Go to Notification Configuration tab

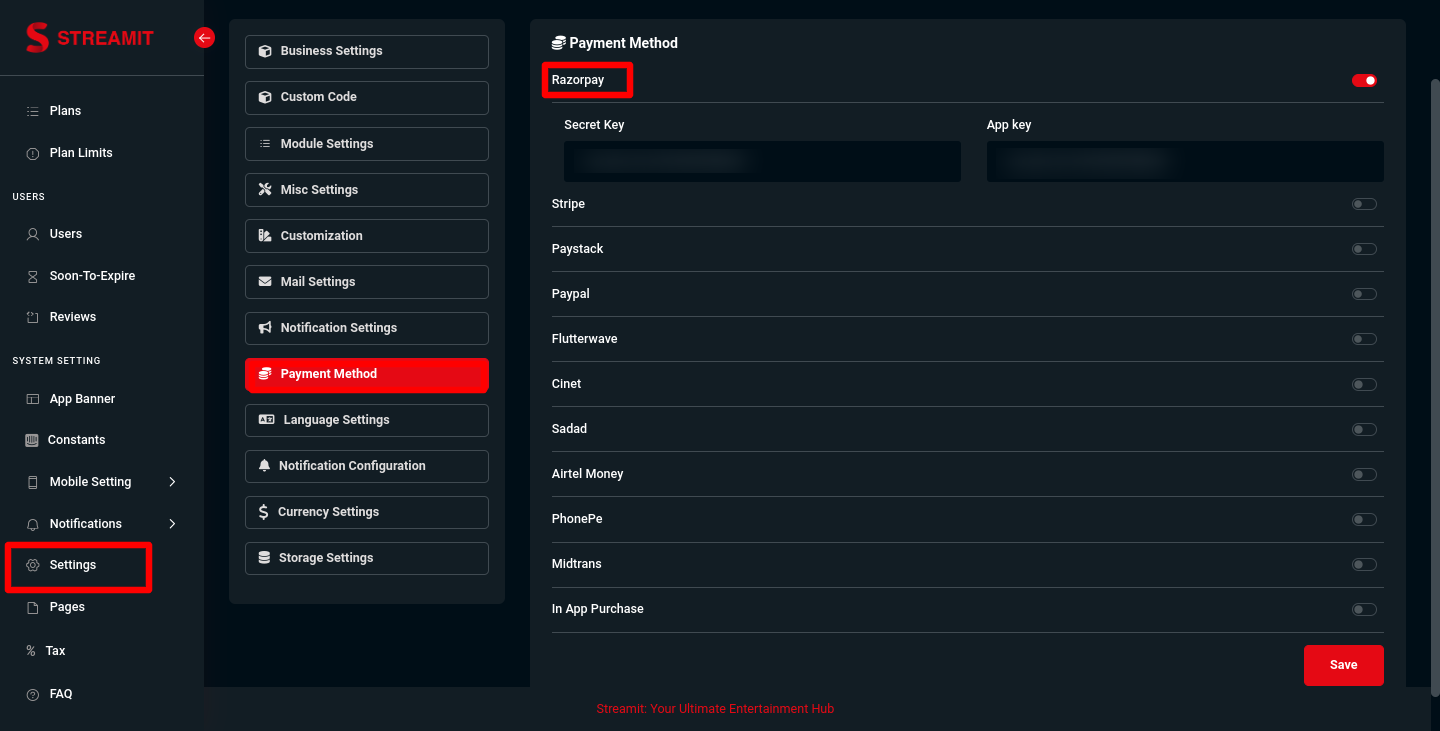pyautogui.click(x=367, y=466)
